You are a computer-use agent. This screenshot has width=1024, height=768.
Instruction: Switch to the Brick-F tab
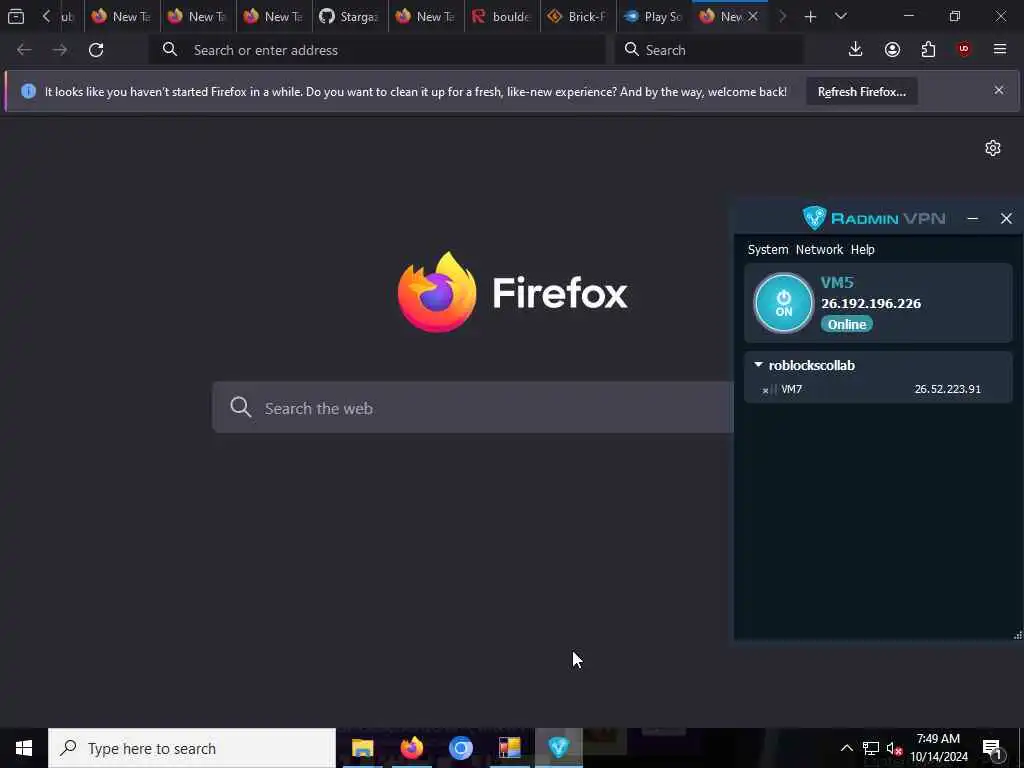point(578,16)
